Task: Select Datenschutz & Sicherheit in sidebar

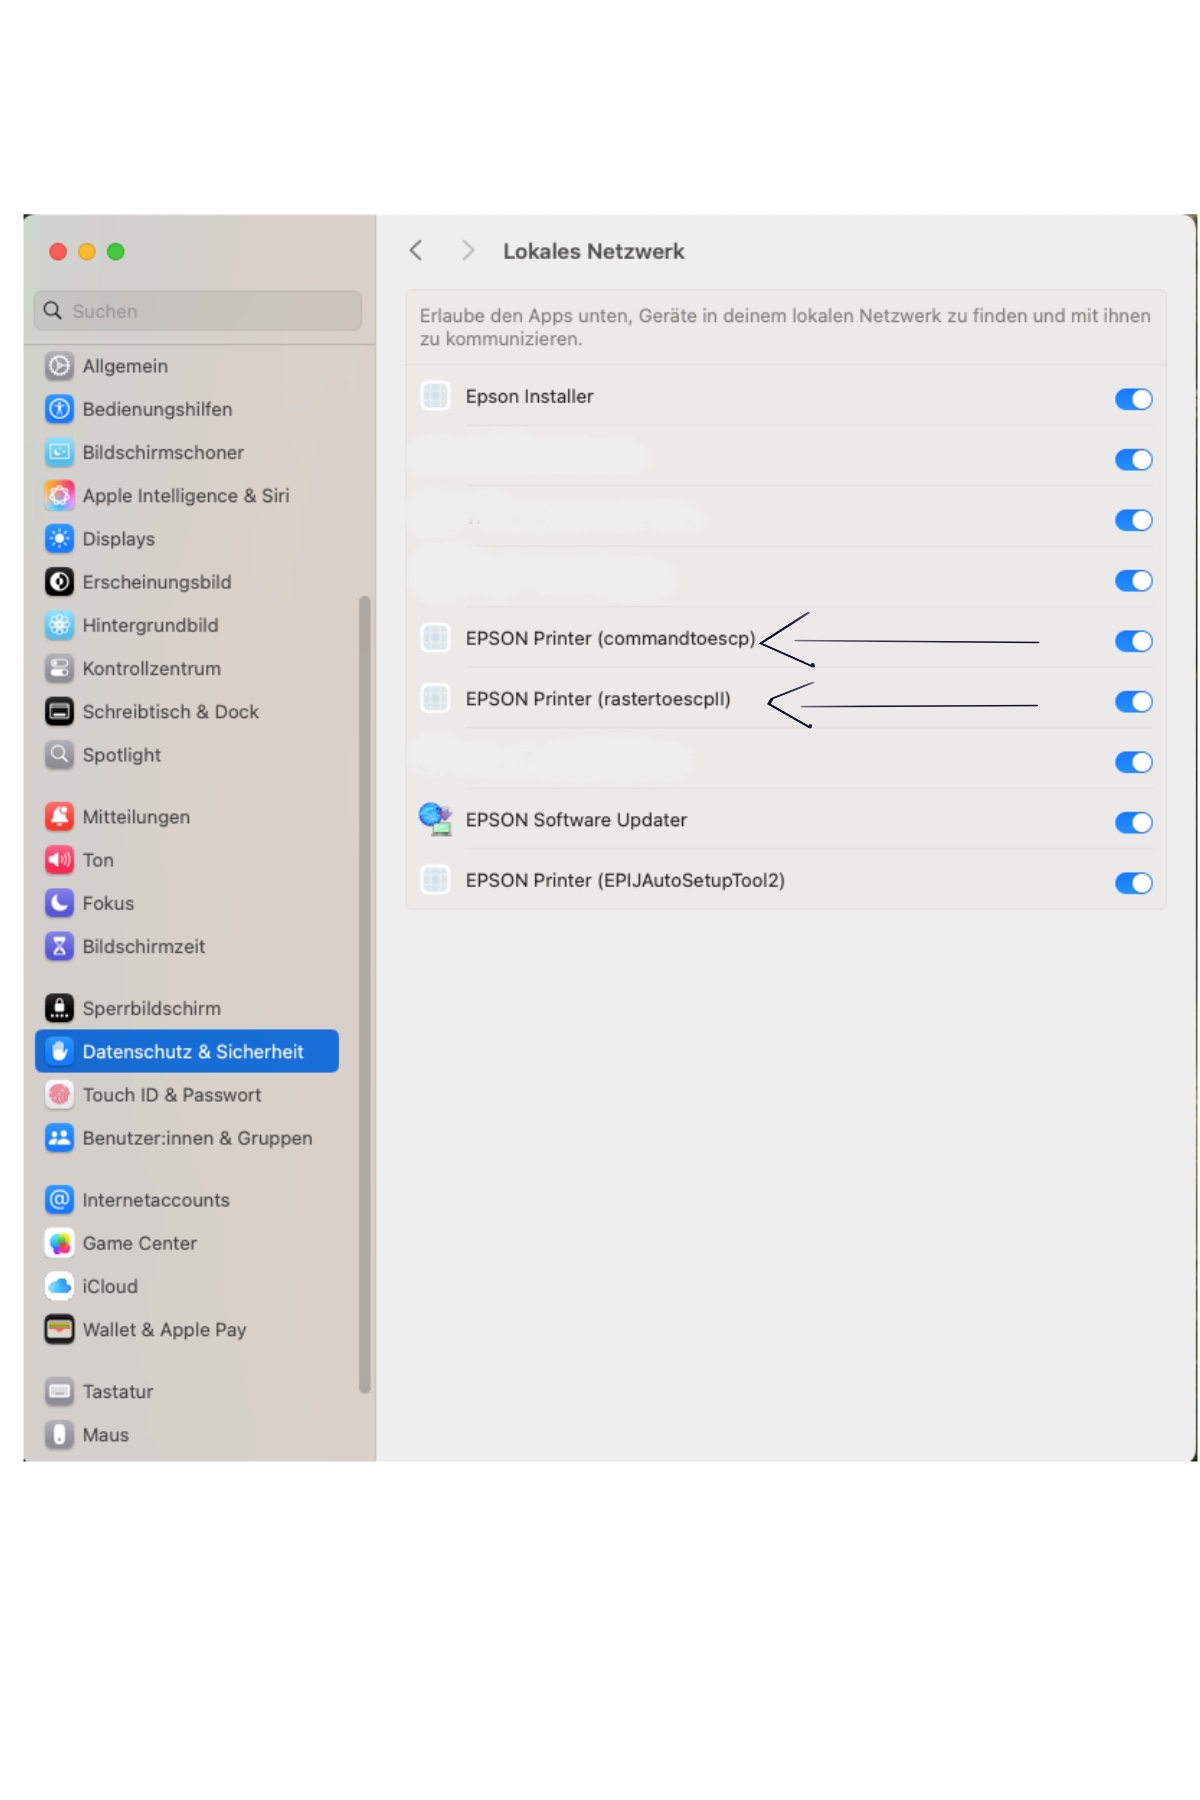Action: pos(187,1051)
